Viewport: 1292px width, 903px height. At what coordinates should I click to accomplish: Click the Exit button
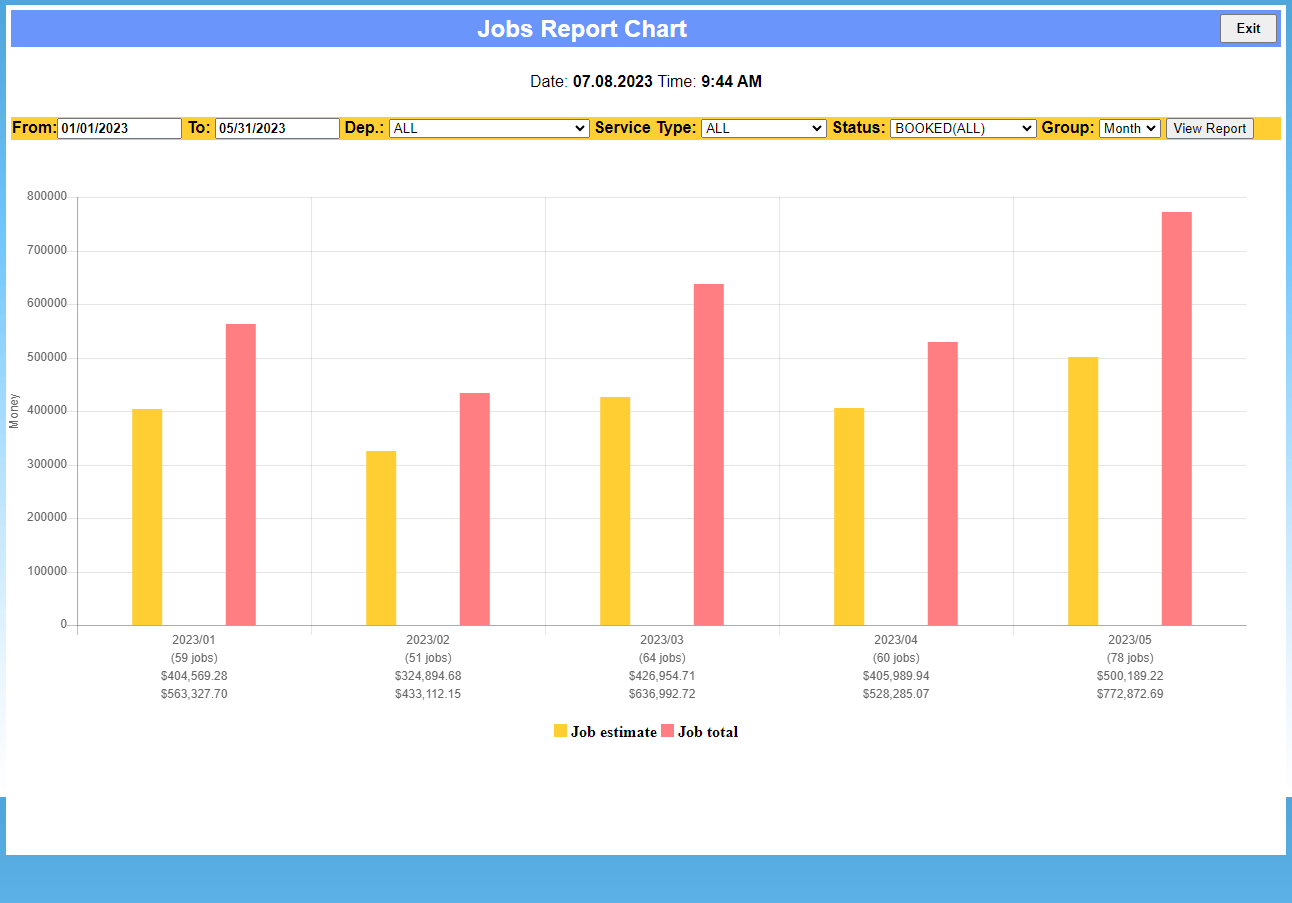pos(1248,29)
